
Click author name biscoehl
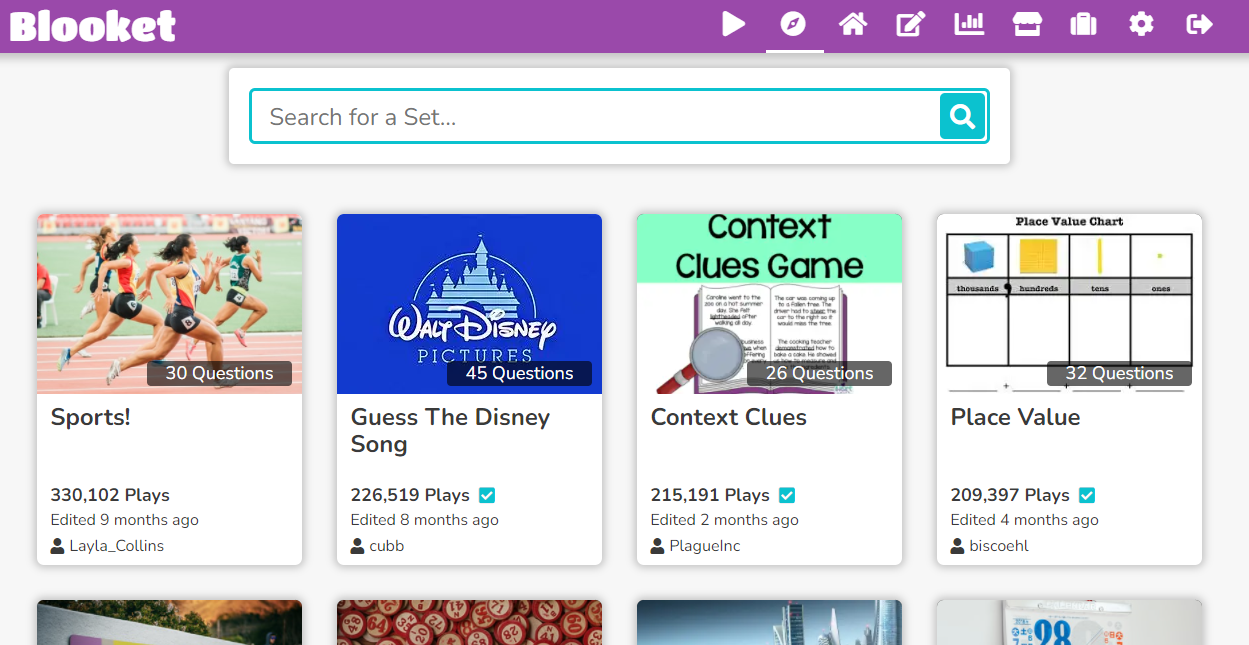click(x=999, y=546)
